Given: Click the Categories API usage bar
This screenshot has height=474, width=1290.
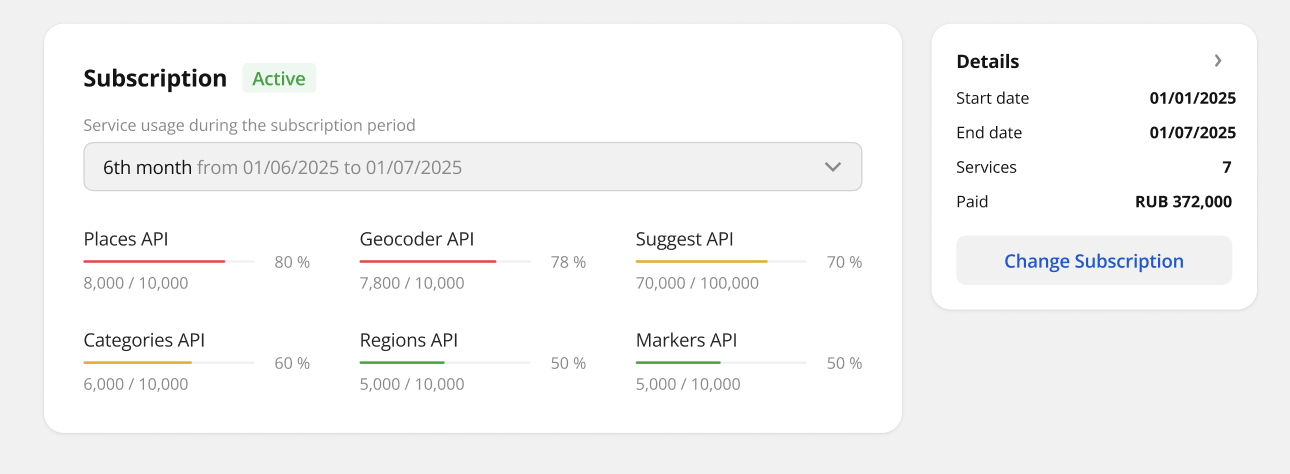Looking at the screenshot, I should click(168, 362).
